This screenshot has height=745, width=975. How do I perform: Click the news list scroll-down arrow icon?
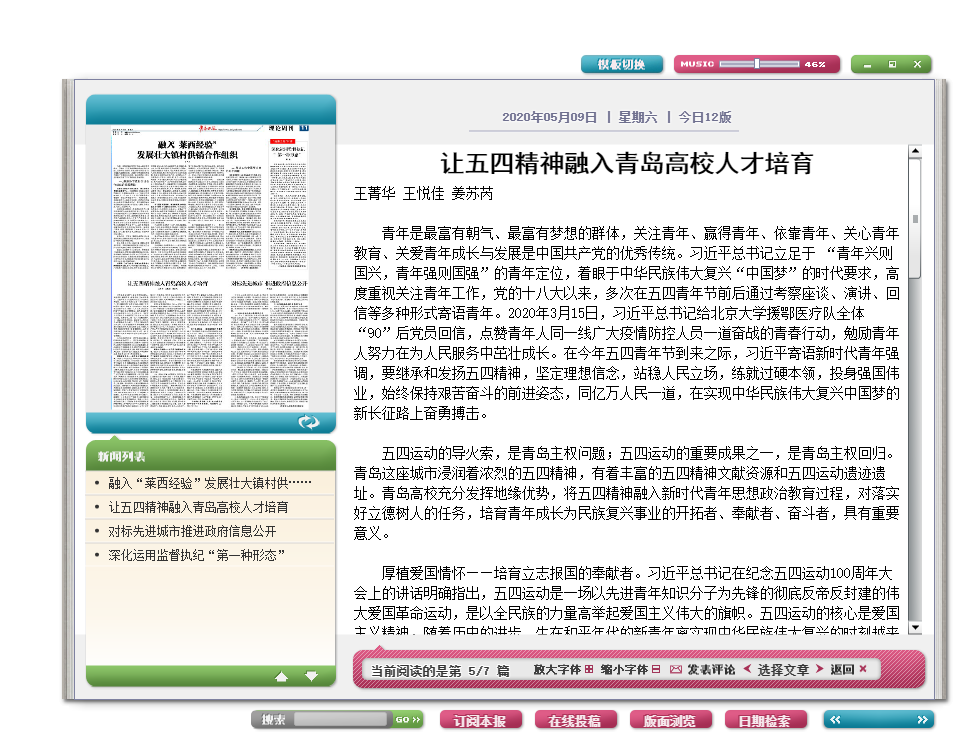click(x=311, y=677)
